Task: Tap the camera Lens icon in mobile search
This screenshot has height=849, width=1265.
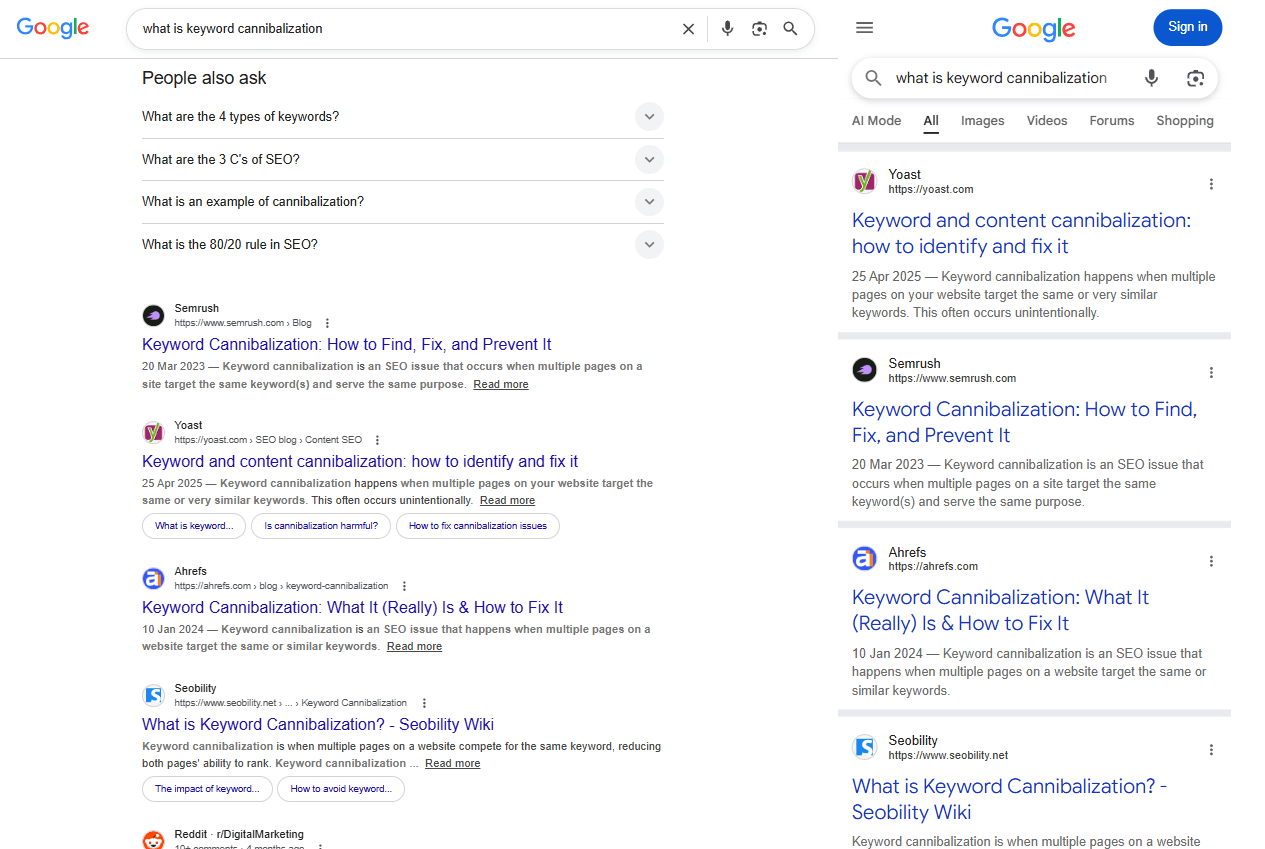Action: [1195, 78]
